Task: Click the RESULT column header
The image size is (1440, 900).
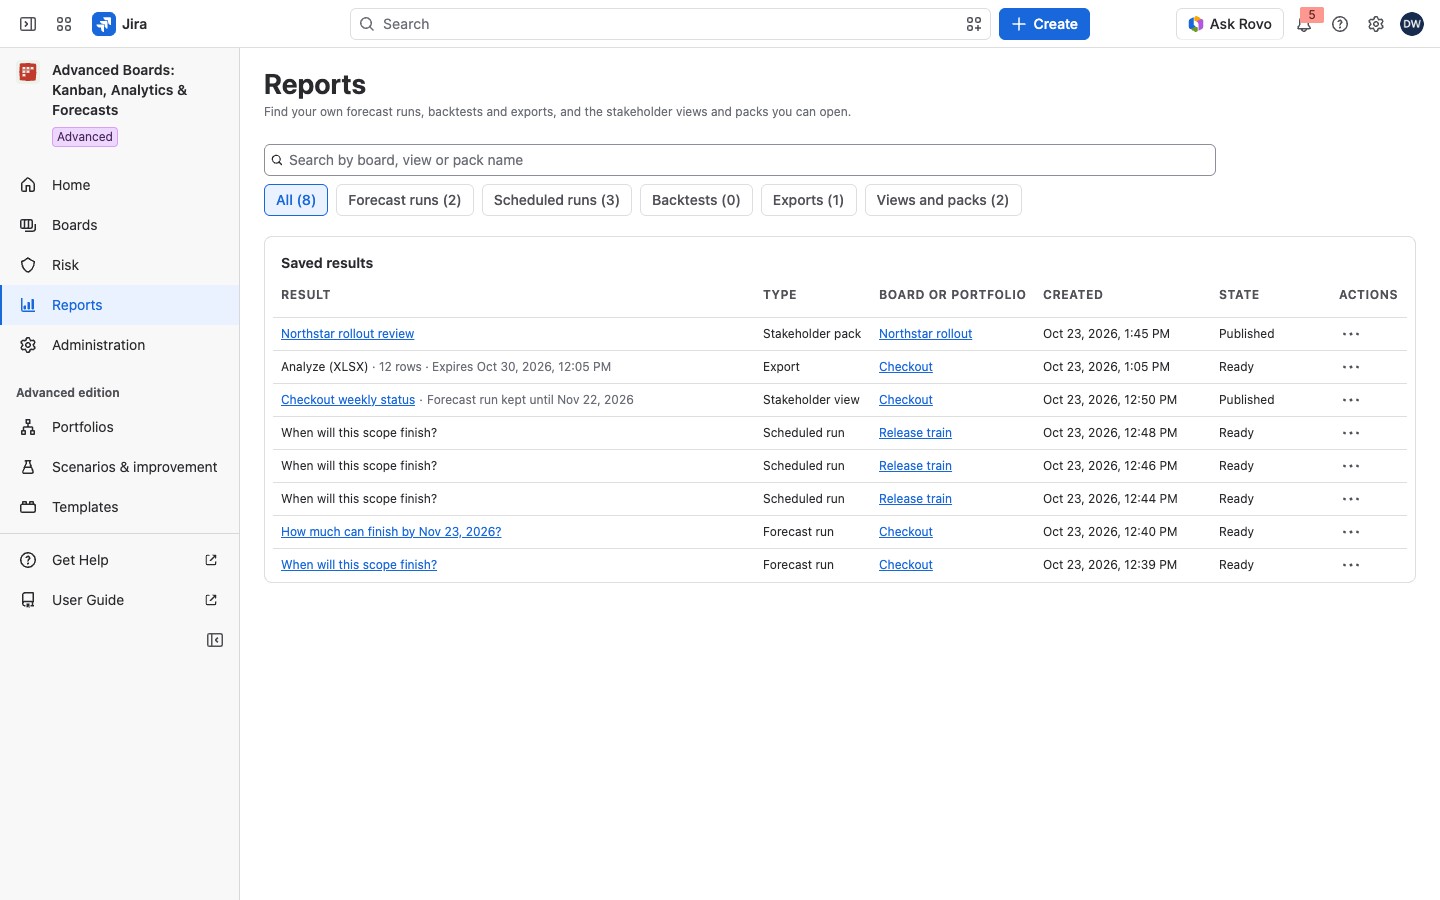Action: (x=306, y=295)
